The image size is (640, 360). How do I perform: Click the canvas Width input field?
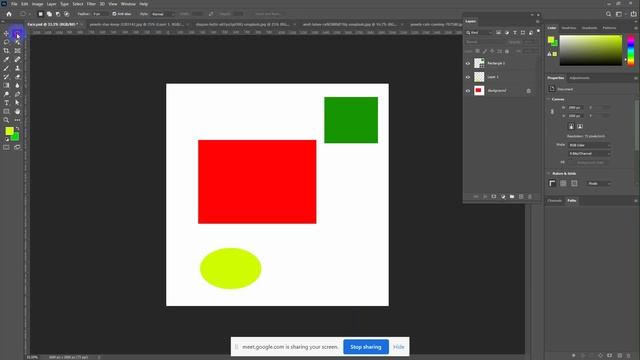coord(575,107)
